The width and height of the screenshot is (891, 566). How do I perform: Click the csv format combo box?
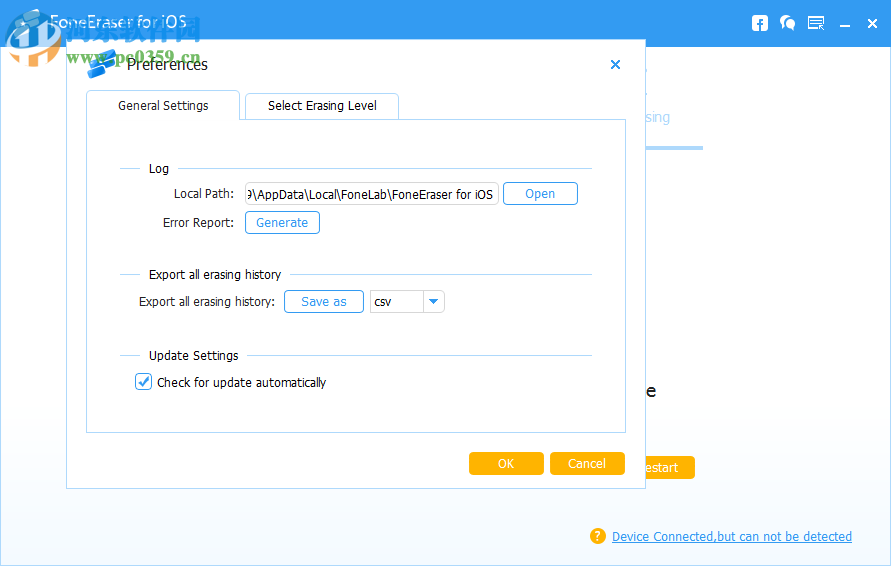coord(407,302)
